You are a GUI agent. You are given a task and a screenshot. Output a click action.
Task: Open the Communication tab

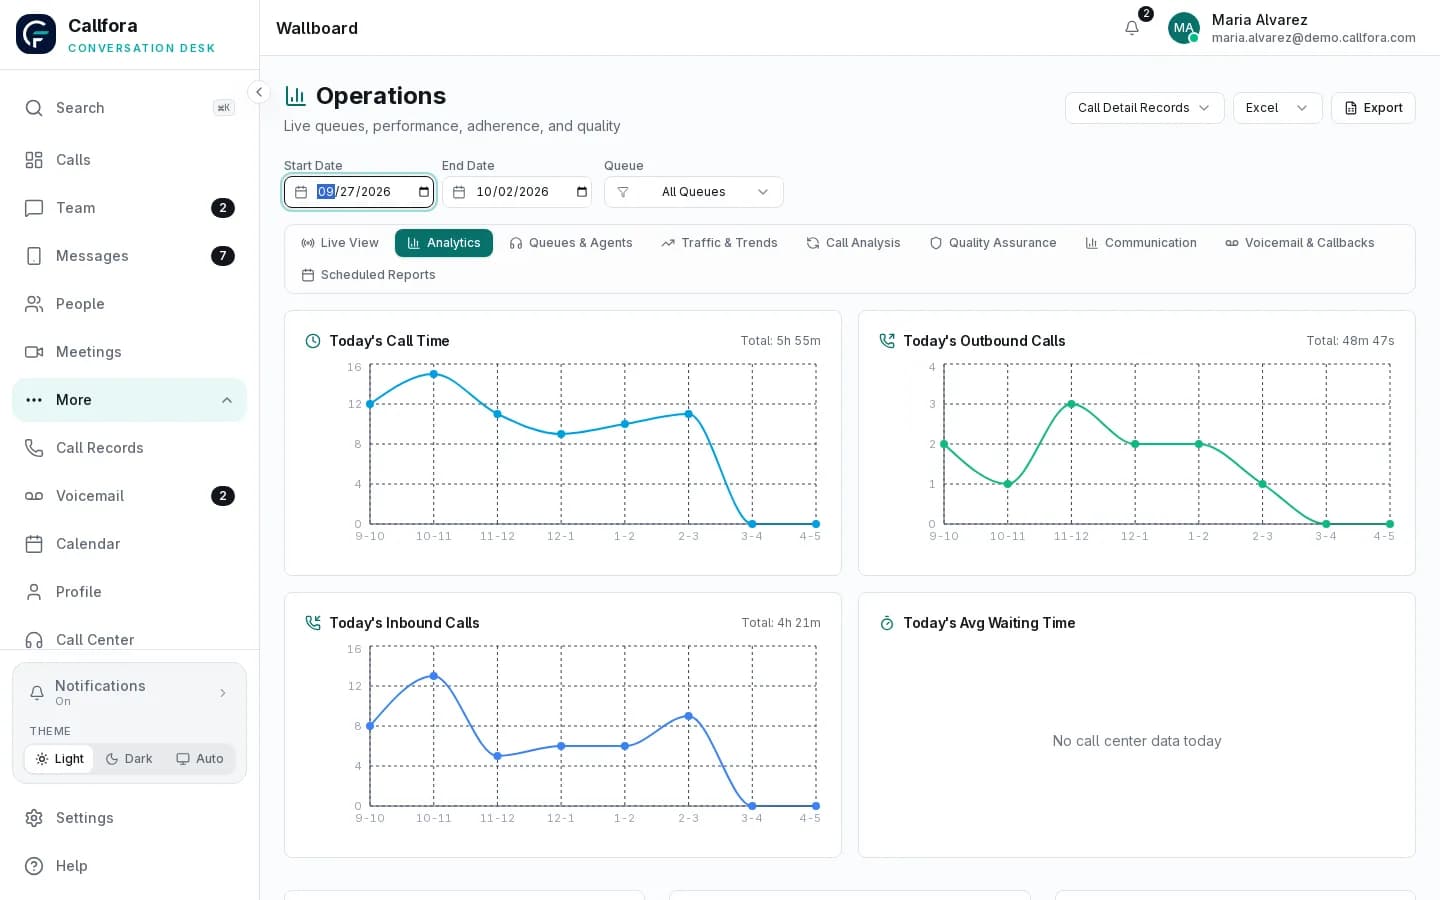click(1141, 243)
